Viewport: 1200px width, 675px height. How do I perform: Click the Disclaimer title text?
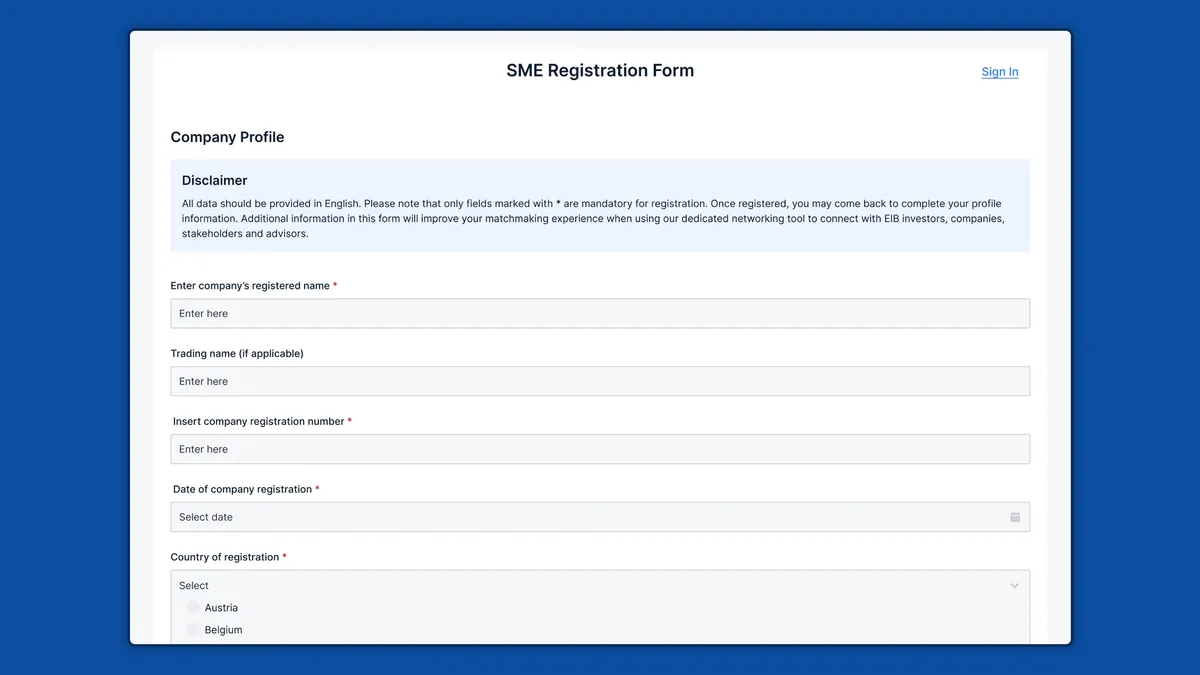tap(214, 180)
